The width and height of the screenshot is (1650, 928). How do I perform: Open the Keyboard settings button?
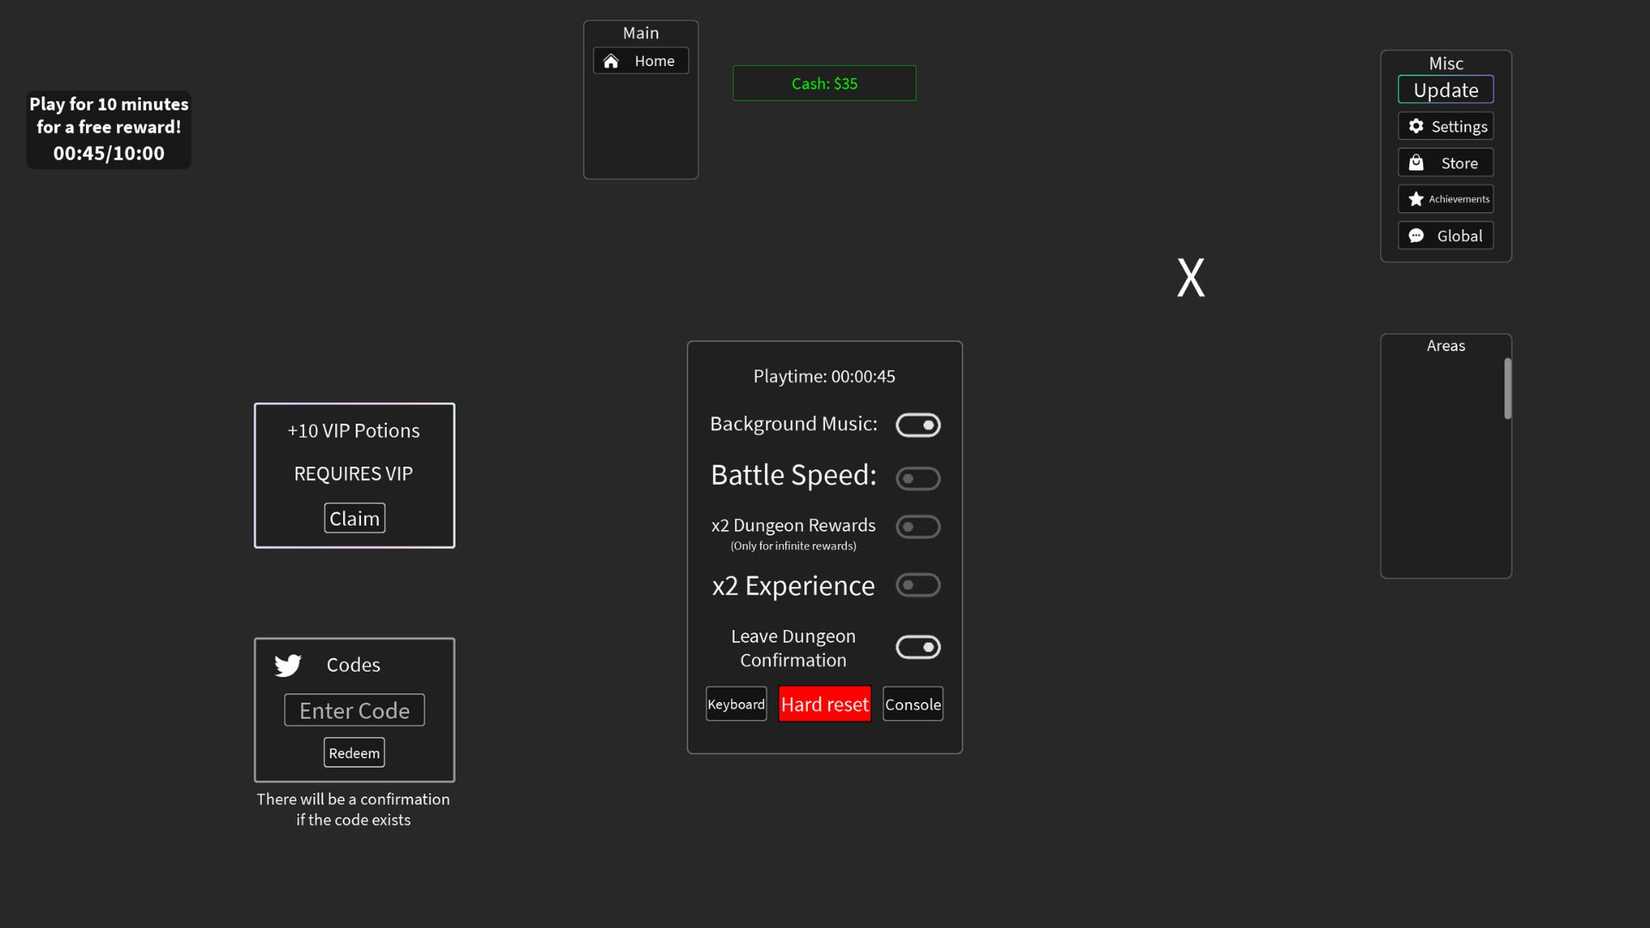[x=735, y=703]
